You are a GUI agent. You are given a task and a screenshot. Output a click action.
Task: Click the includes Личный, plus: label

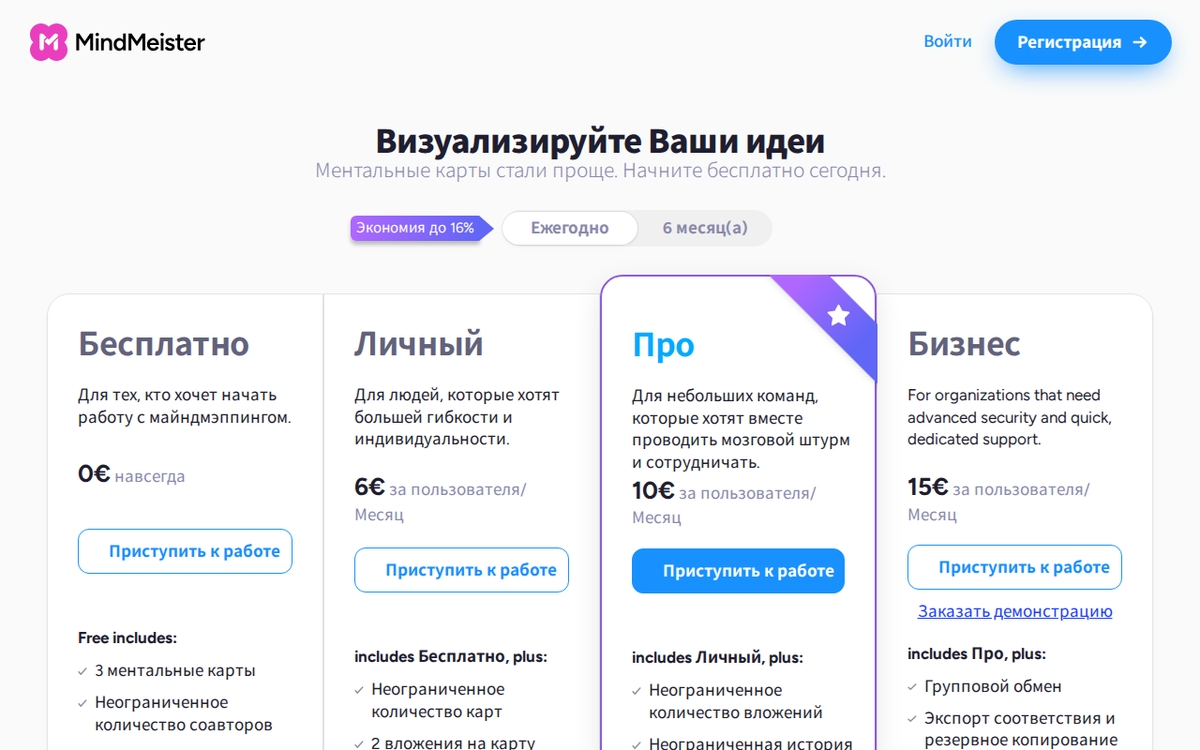click(718, 658)
